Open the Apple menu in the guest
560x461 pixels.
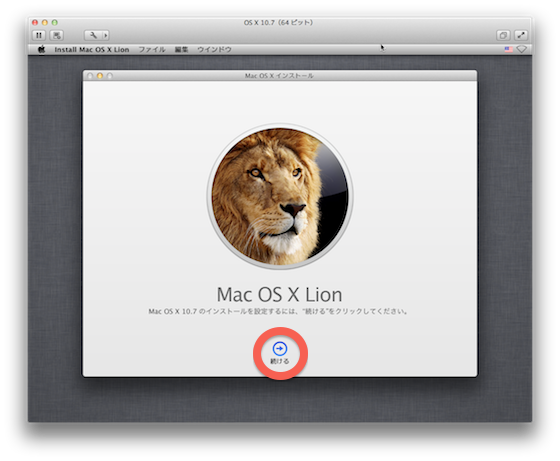[x=42, y=50]
